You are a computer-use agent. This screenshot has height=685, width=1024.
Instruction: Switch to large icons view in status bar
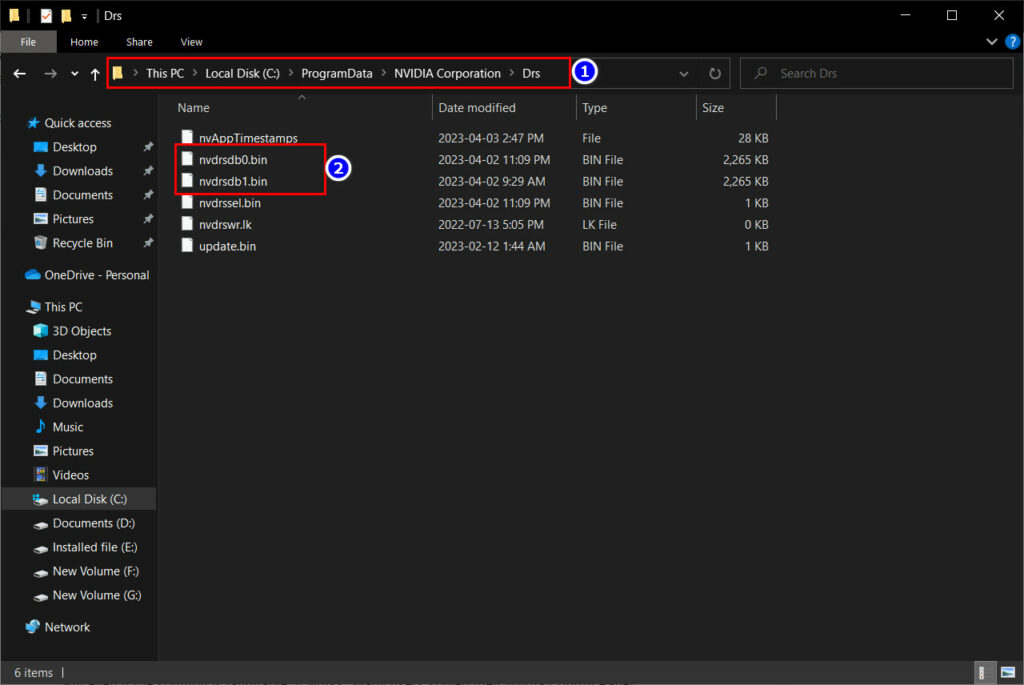pos(1006,673)
